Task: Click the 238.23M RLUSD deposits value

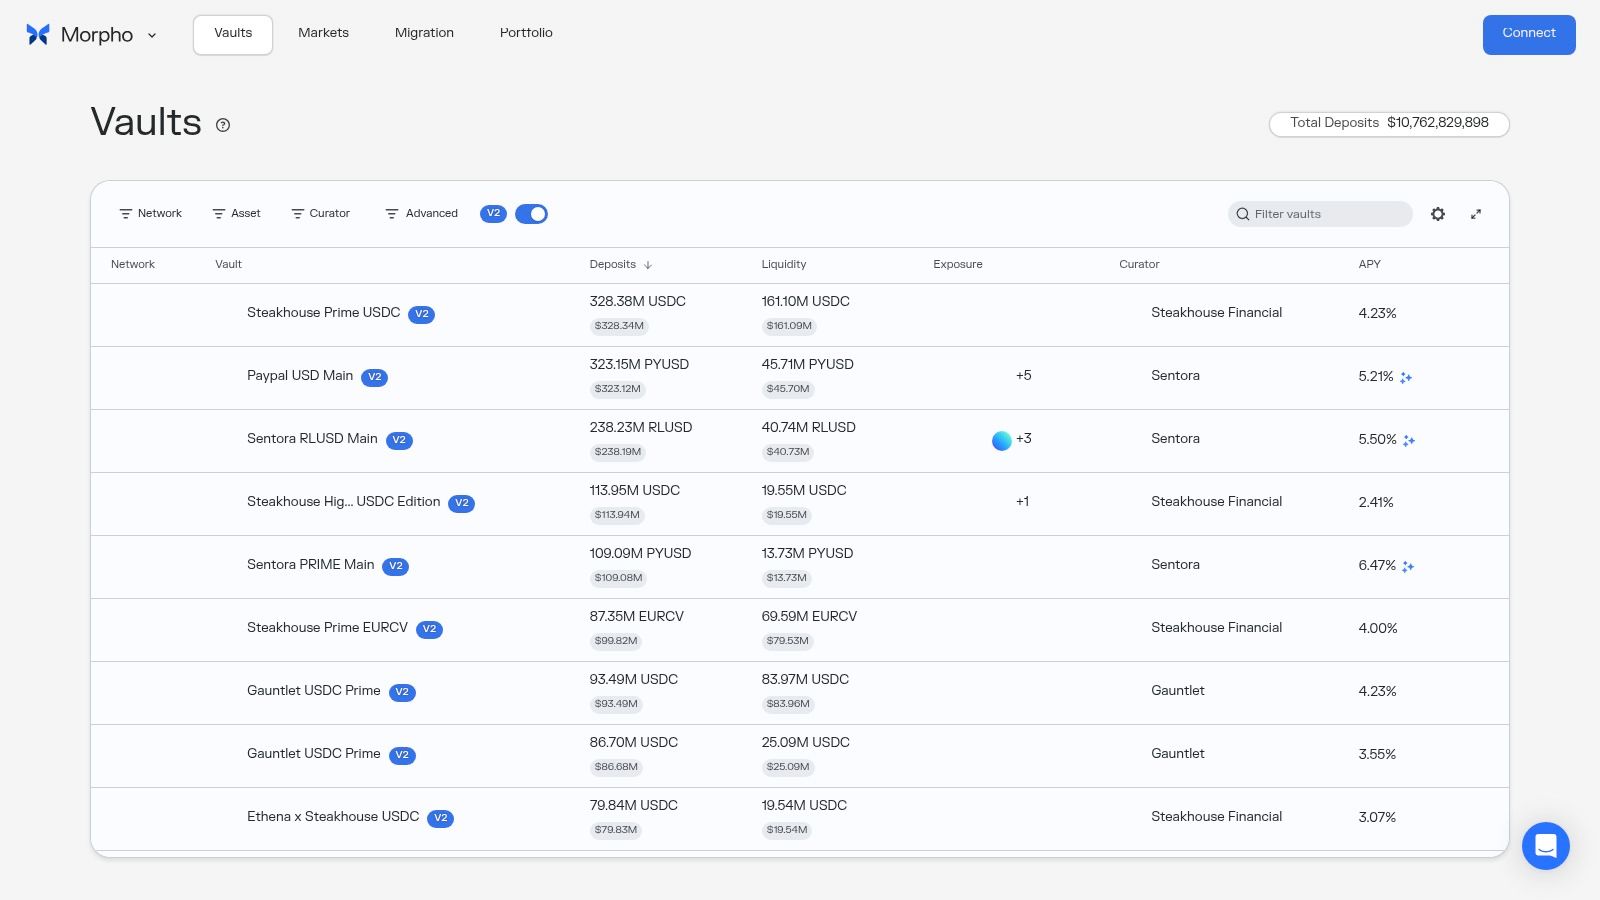Action: (641, 428)
